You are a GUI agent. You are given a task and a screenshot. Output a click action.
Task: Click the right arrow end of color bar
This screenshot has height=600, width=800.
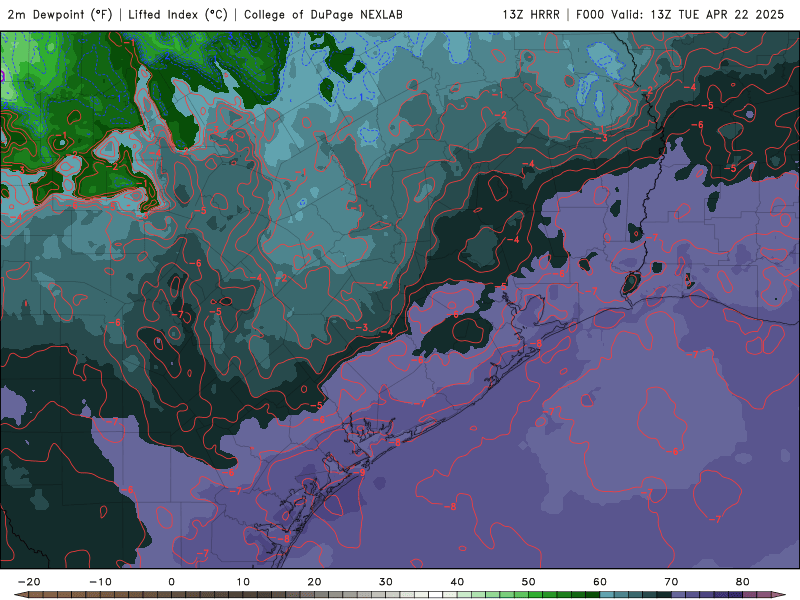(779, 595)
